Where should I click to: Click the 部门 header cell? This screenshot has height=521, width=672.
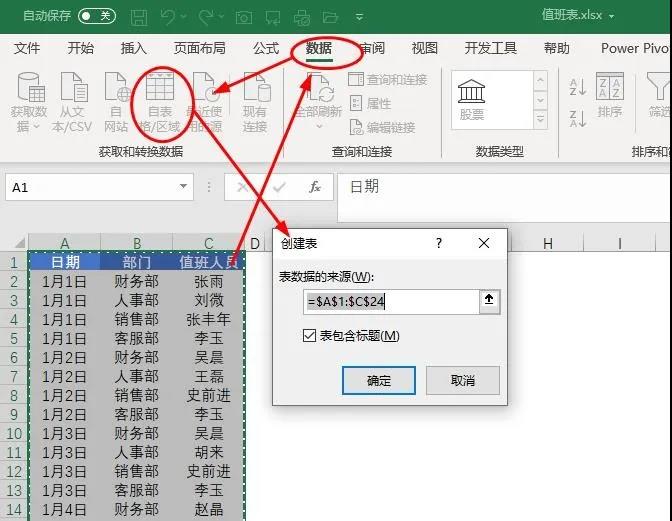pos(136,262)
